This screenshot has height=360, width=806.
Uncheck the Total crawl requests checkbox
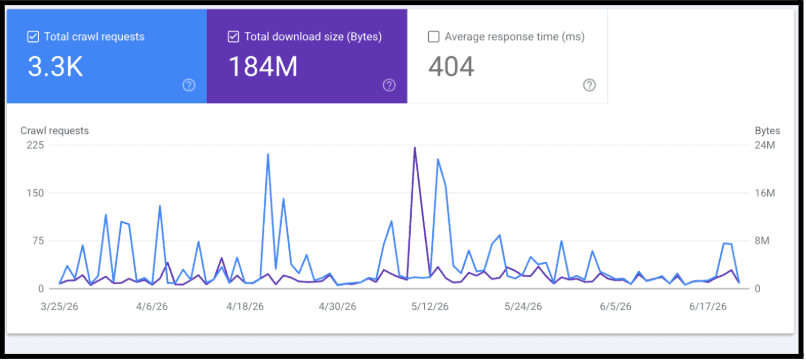tap(32, 37)
